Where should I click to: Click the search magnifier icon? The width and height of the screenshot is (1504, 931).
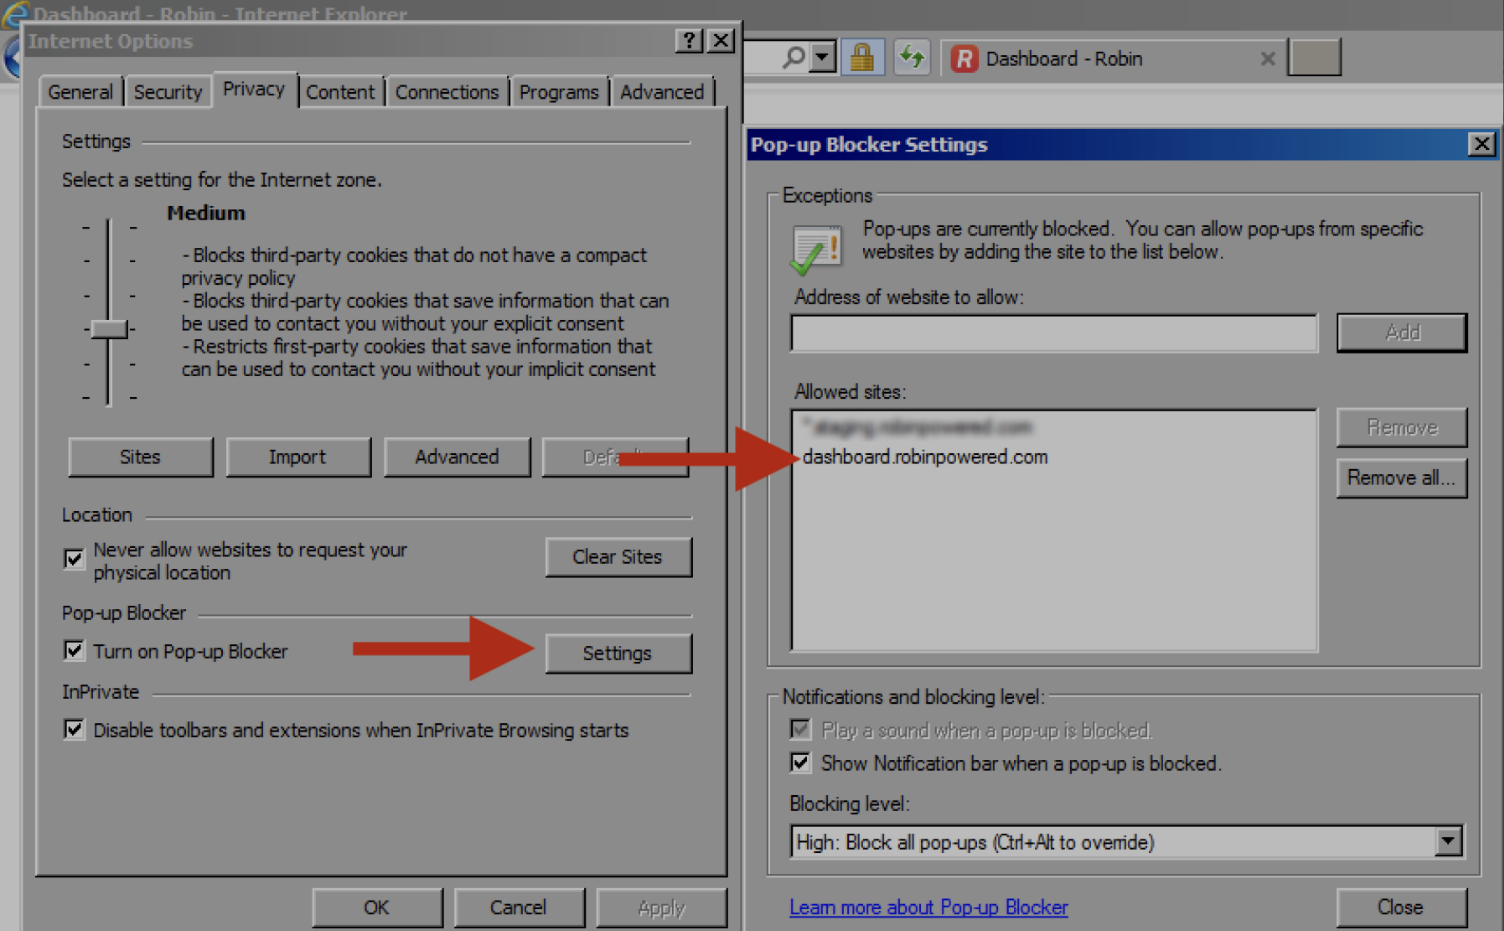click(794, 57)
